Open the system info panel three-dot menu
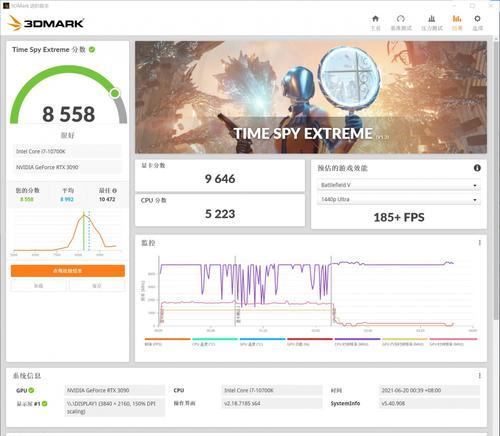The image size is (500, 436). (x=480, y=376)
